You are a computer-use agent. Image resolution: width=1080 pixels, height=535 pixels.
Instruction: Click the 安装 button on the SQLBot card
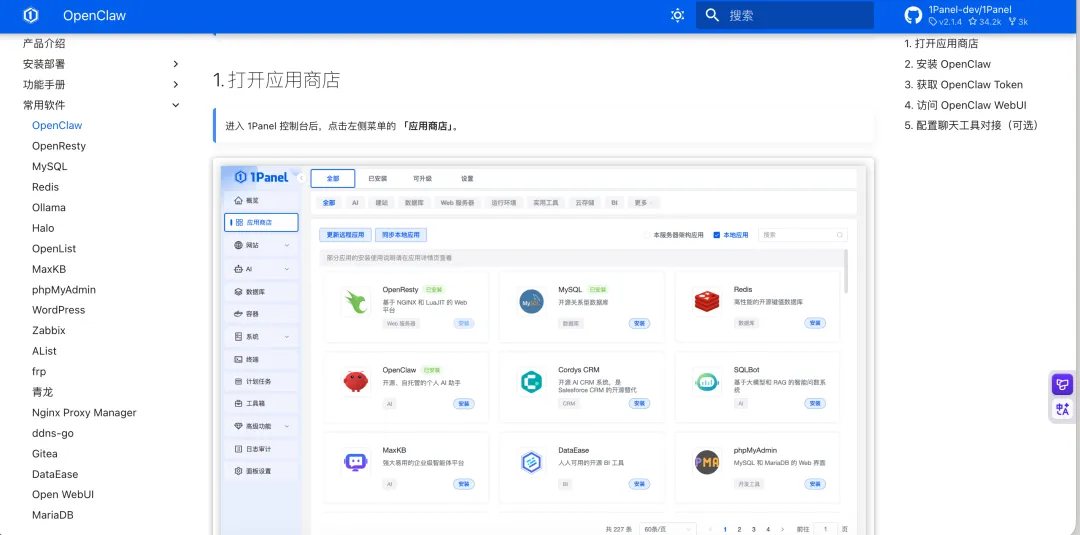[x=815, y=403]
